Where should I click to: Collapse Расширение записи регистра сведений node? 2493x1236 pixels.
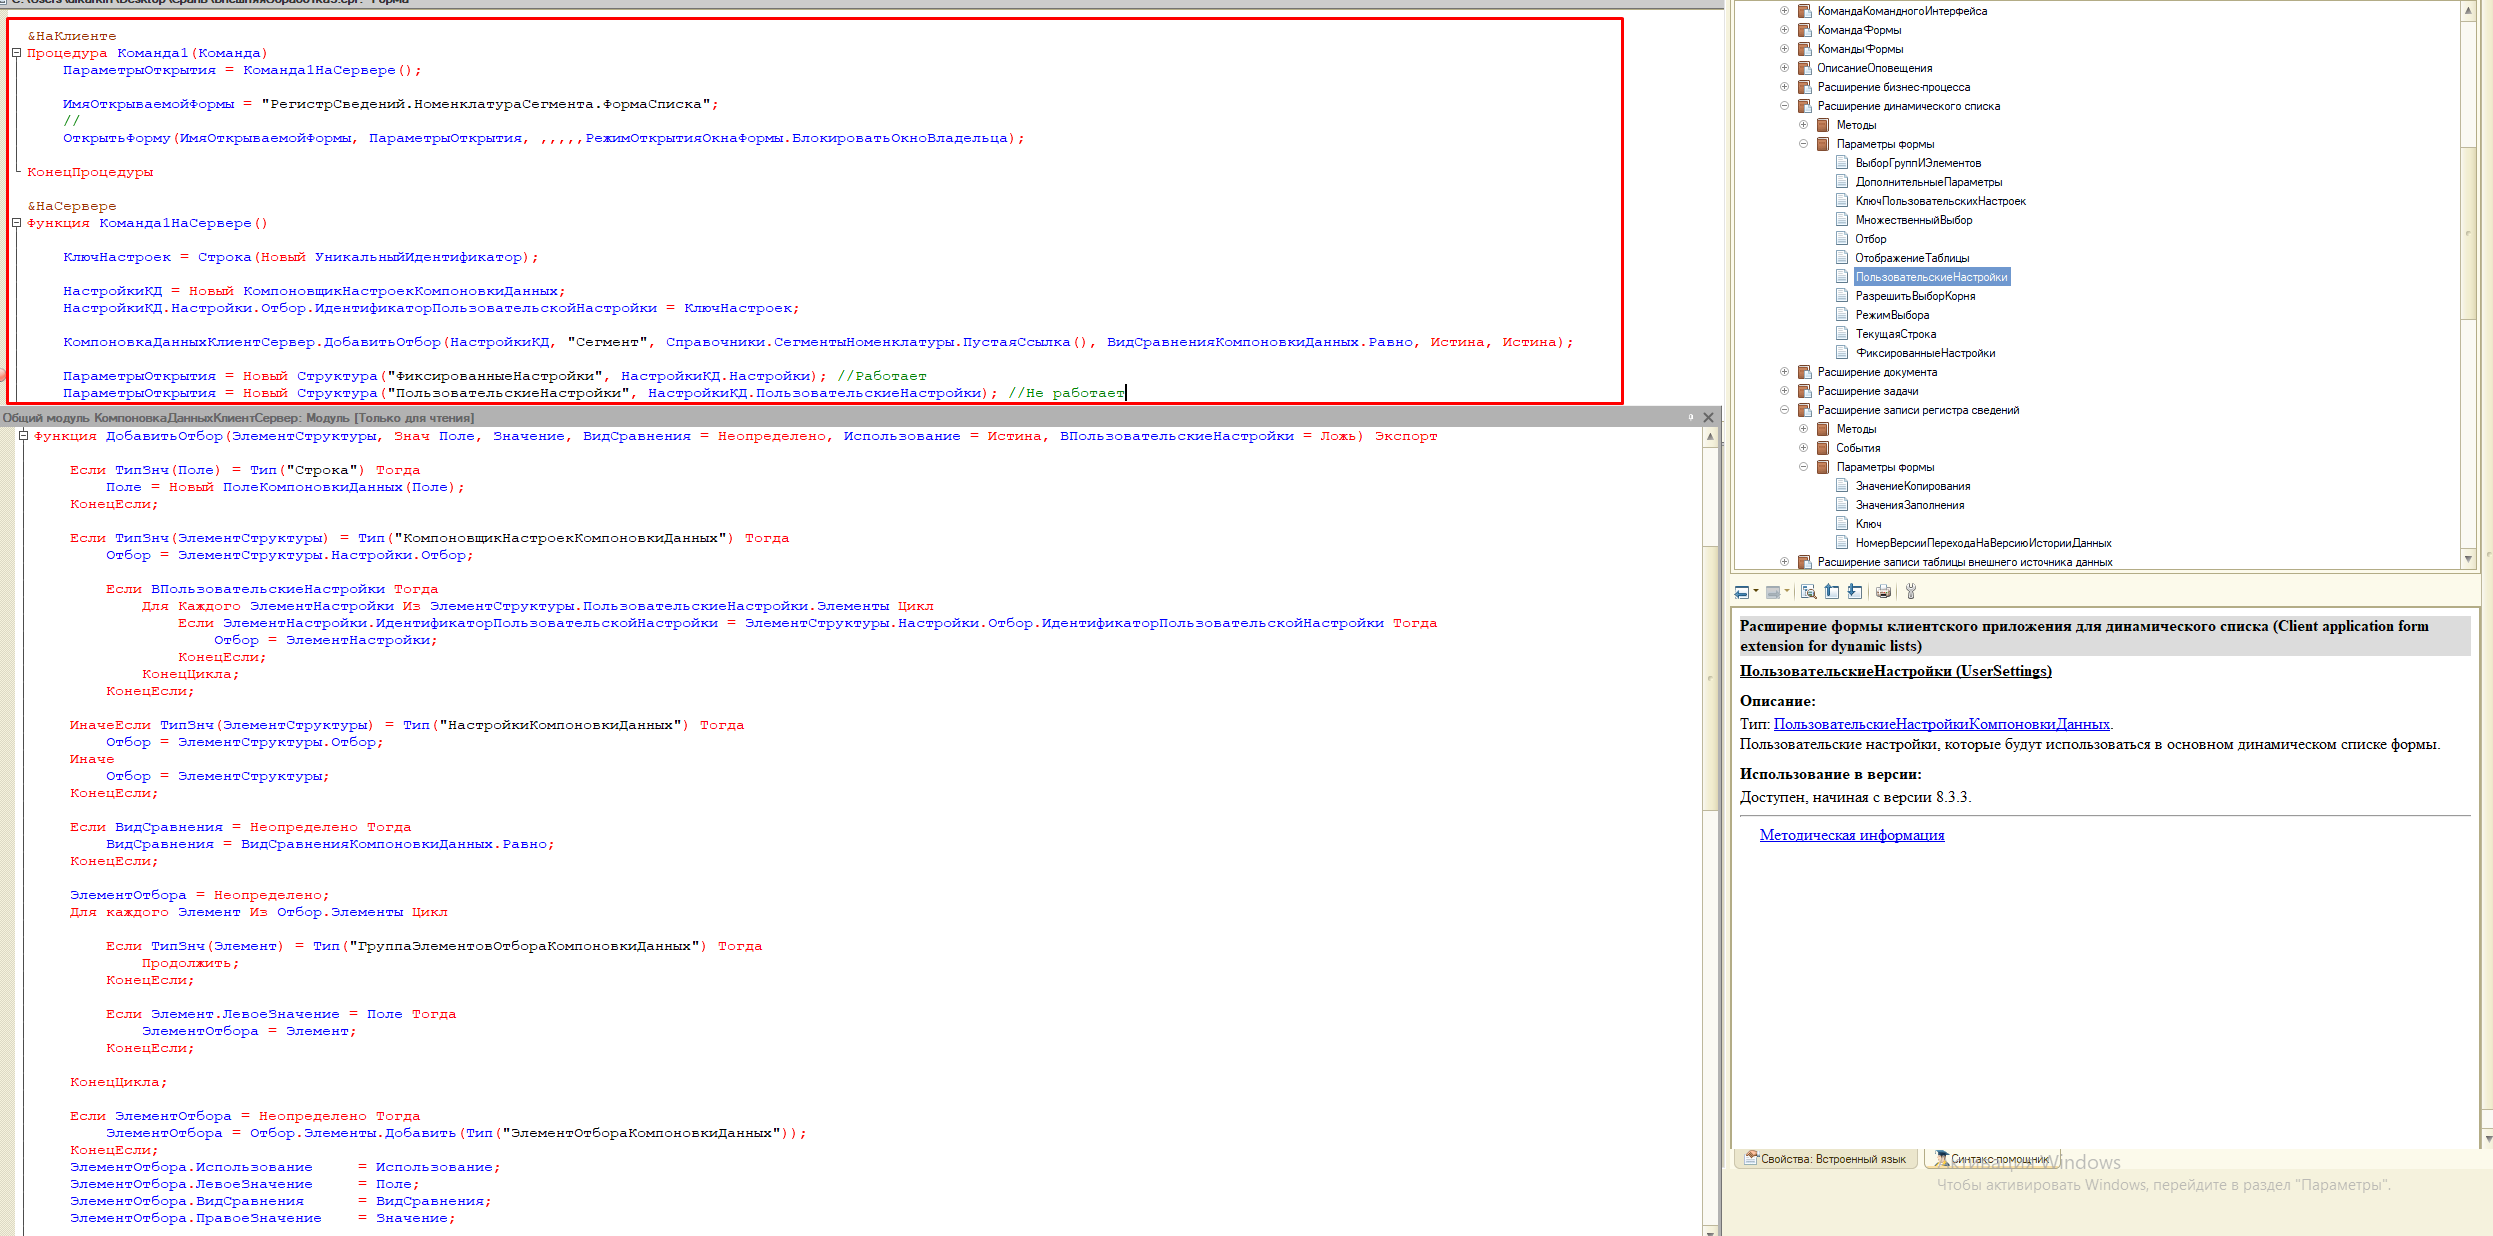pyautogui.click(x=1784, y=410)
